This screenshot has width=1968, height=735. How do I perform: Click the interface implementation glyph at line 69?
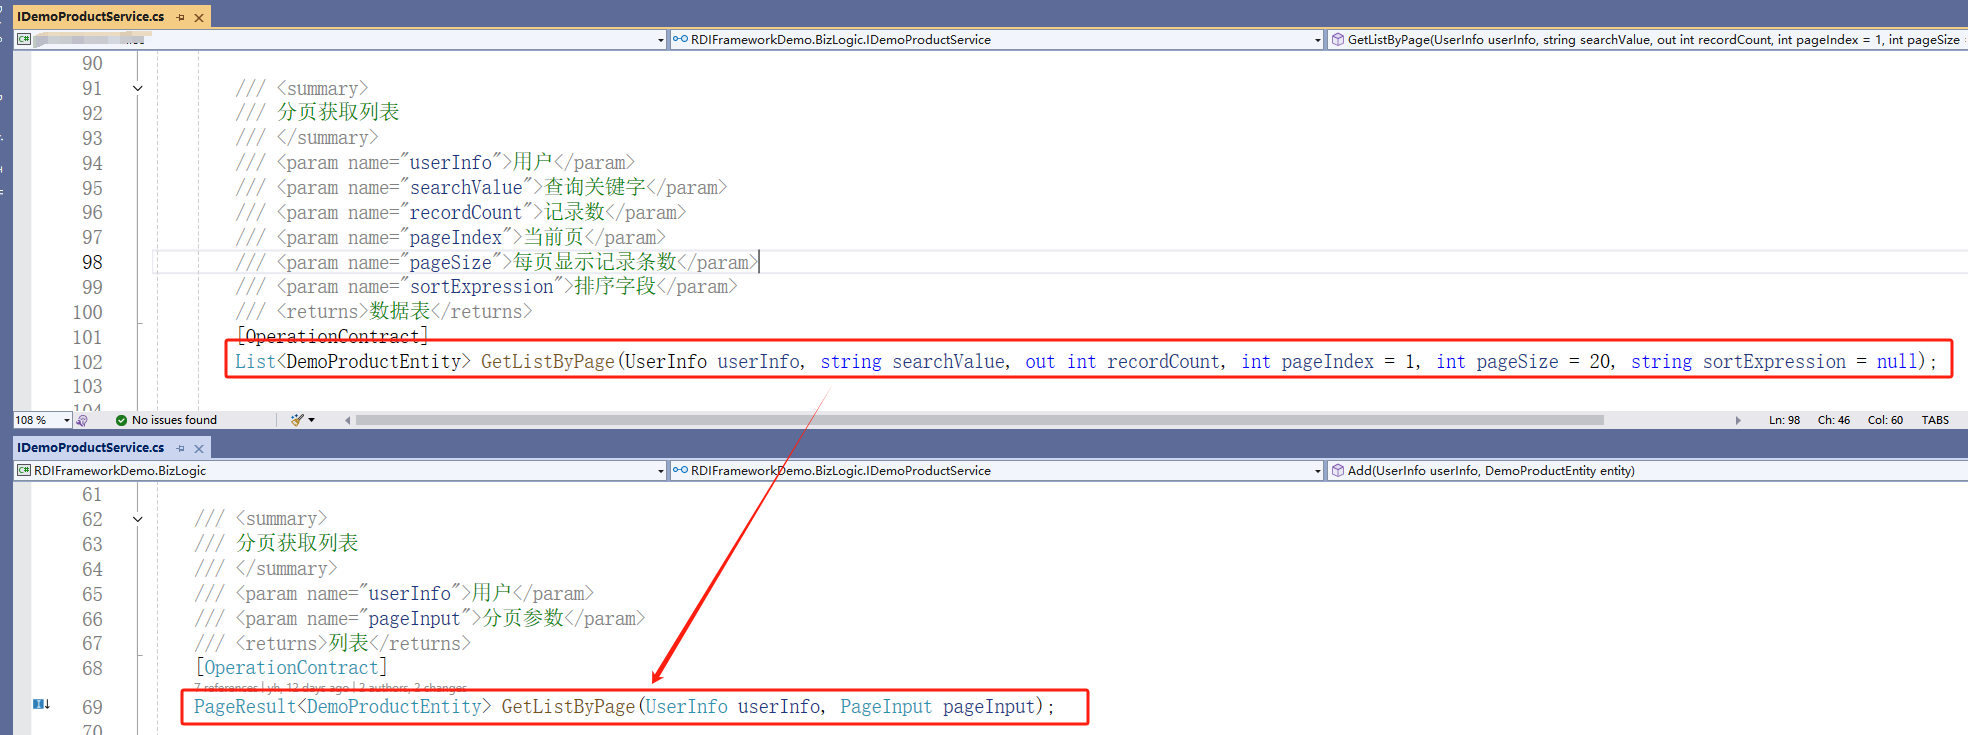point(41,705)
